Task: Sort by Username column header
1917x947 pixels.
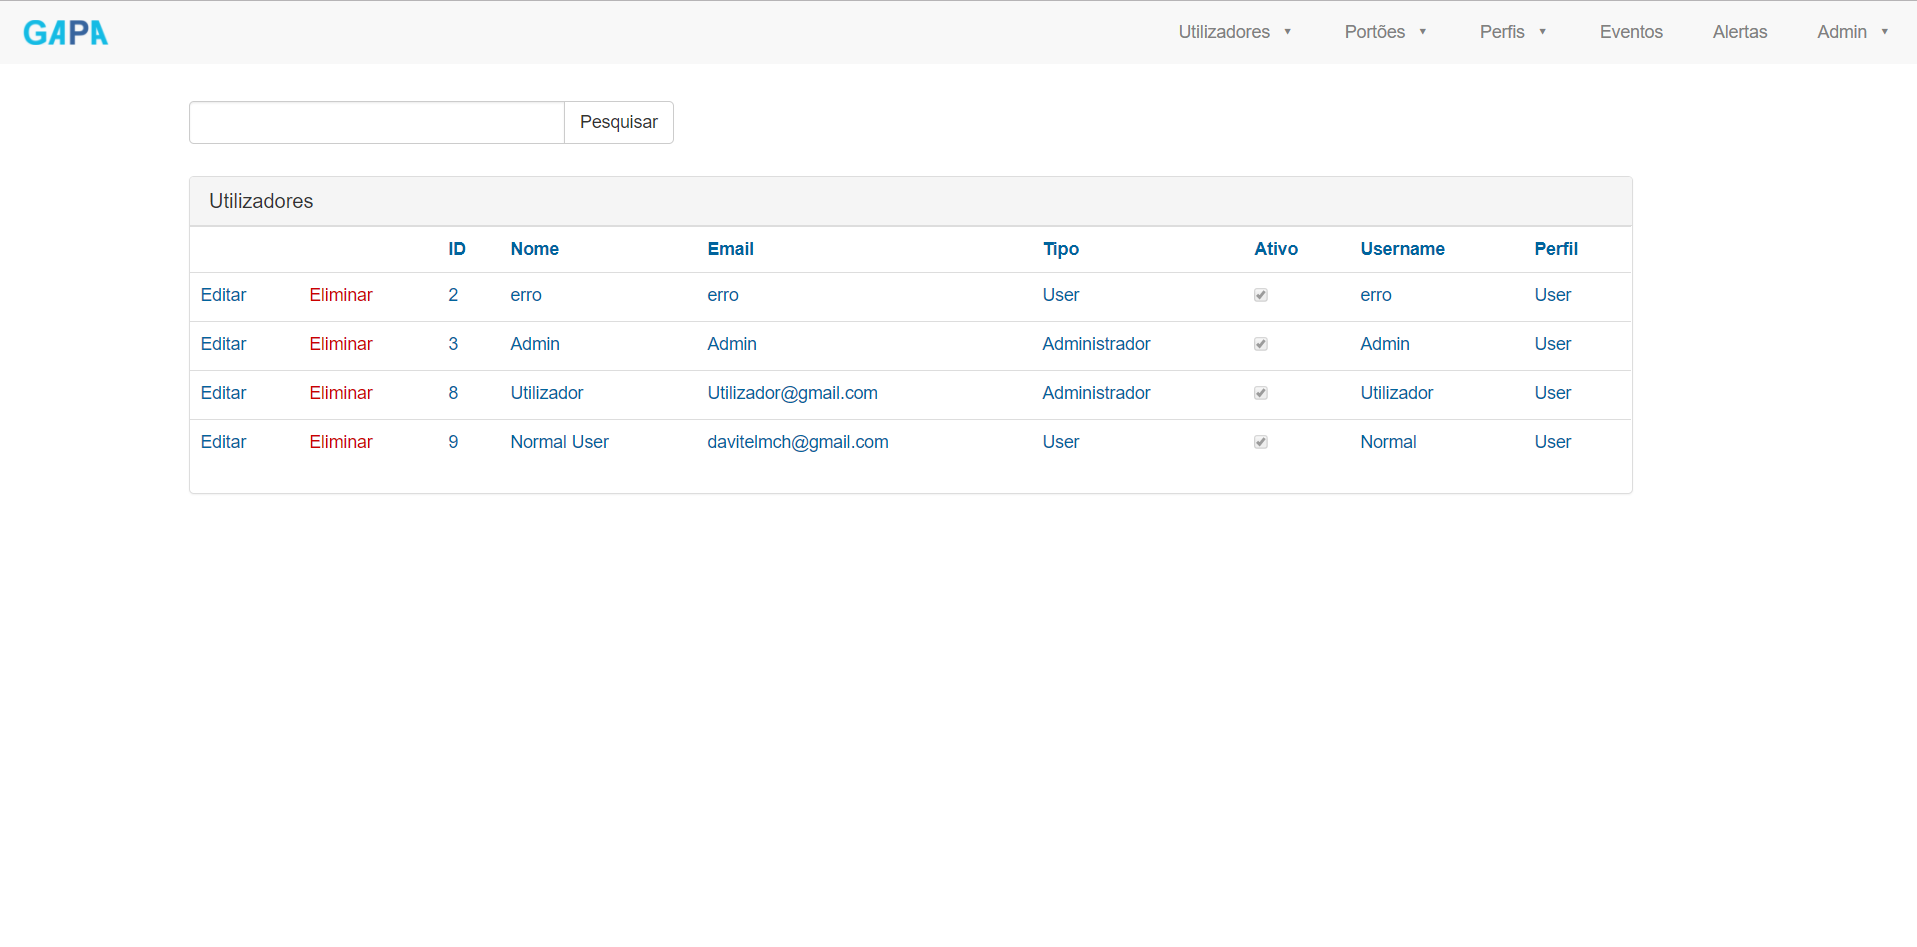Action: pos(1402,249)
